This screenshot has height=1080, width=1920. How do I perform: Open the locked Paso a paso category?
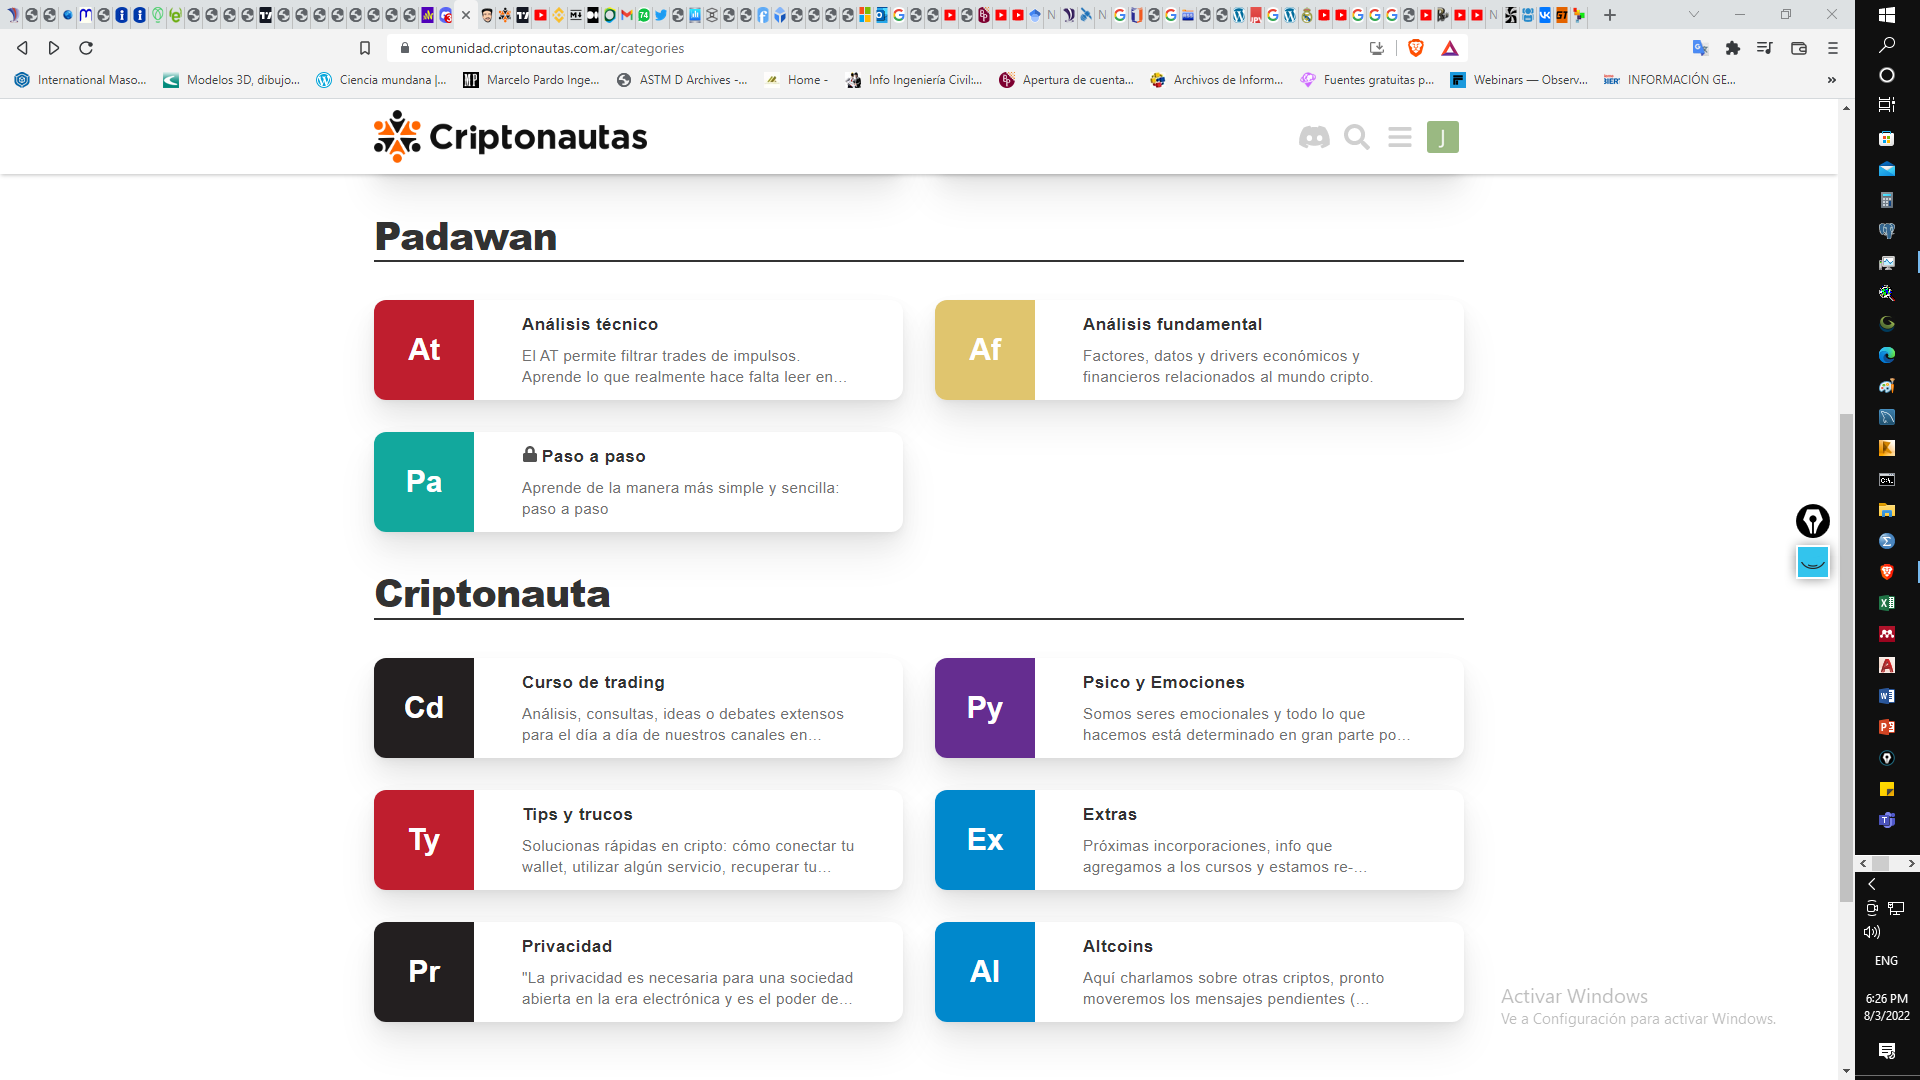pyautogui.click(x=593, y=456)
